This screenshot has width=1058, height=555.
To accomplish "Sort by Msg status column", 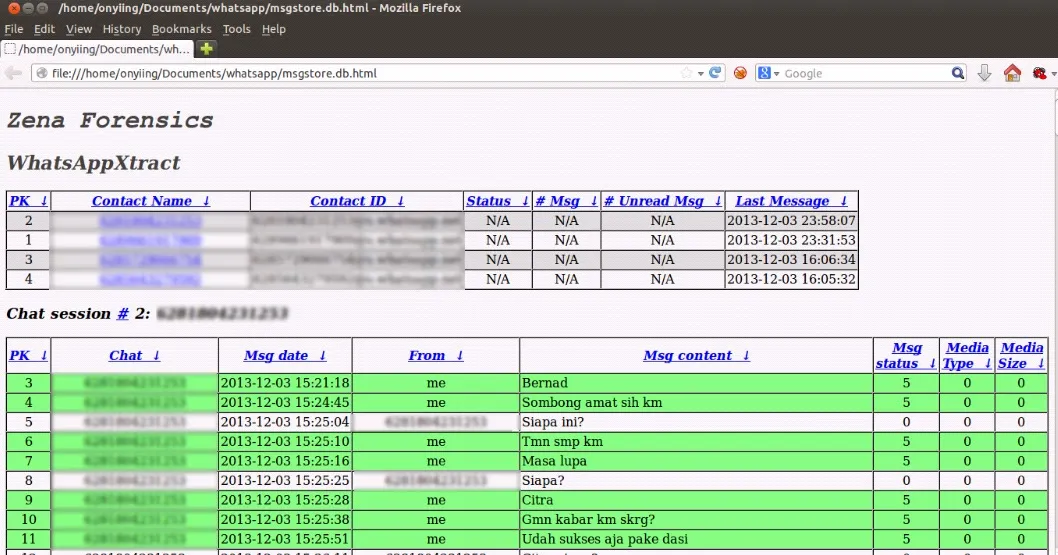I will pyautogui.click(x=906, y=355).
